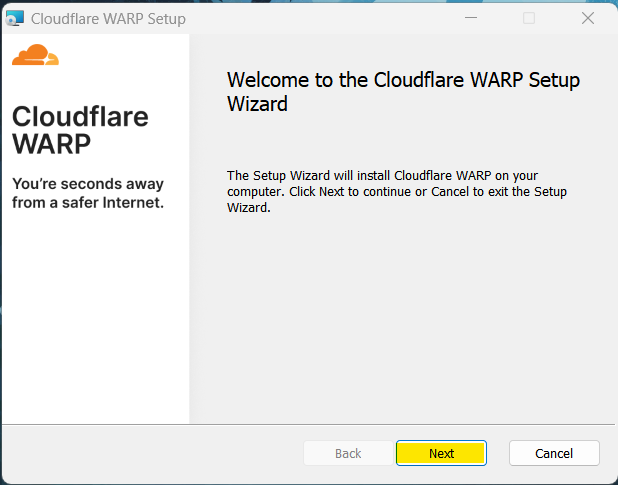Screen dimensions: 618x485
Task: Click the bold "Cloudflare WARP" banner heading
Action: [x=80, y=130]
